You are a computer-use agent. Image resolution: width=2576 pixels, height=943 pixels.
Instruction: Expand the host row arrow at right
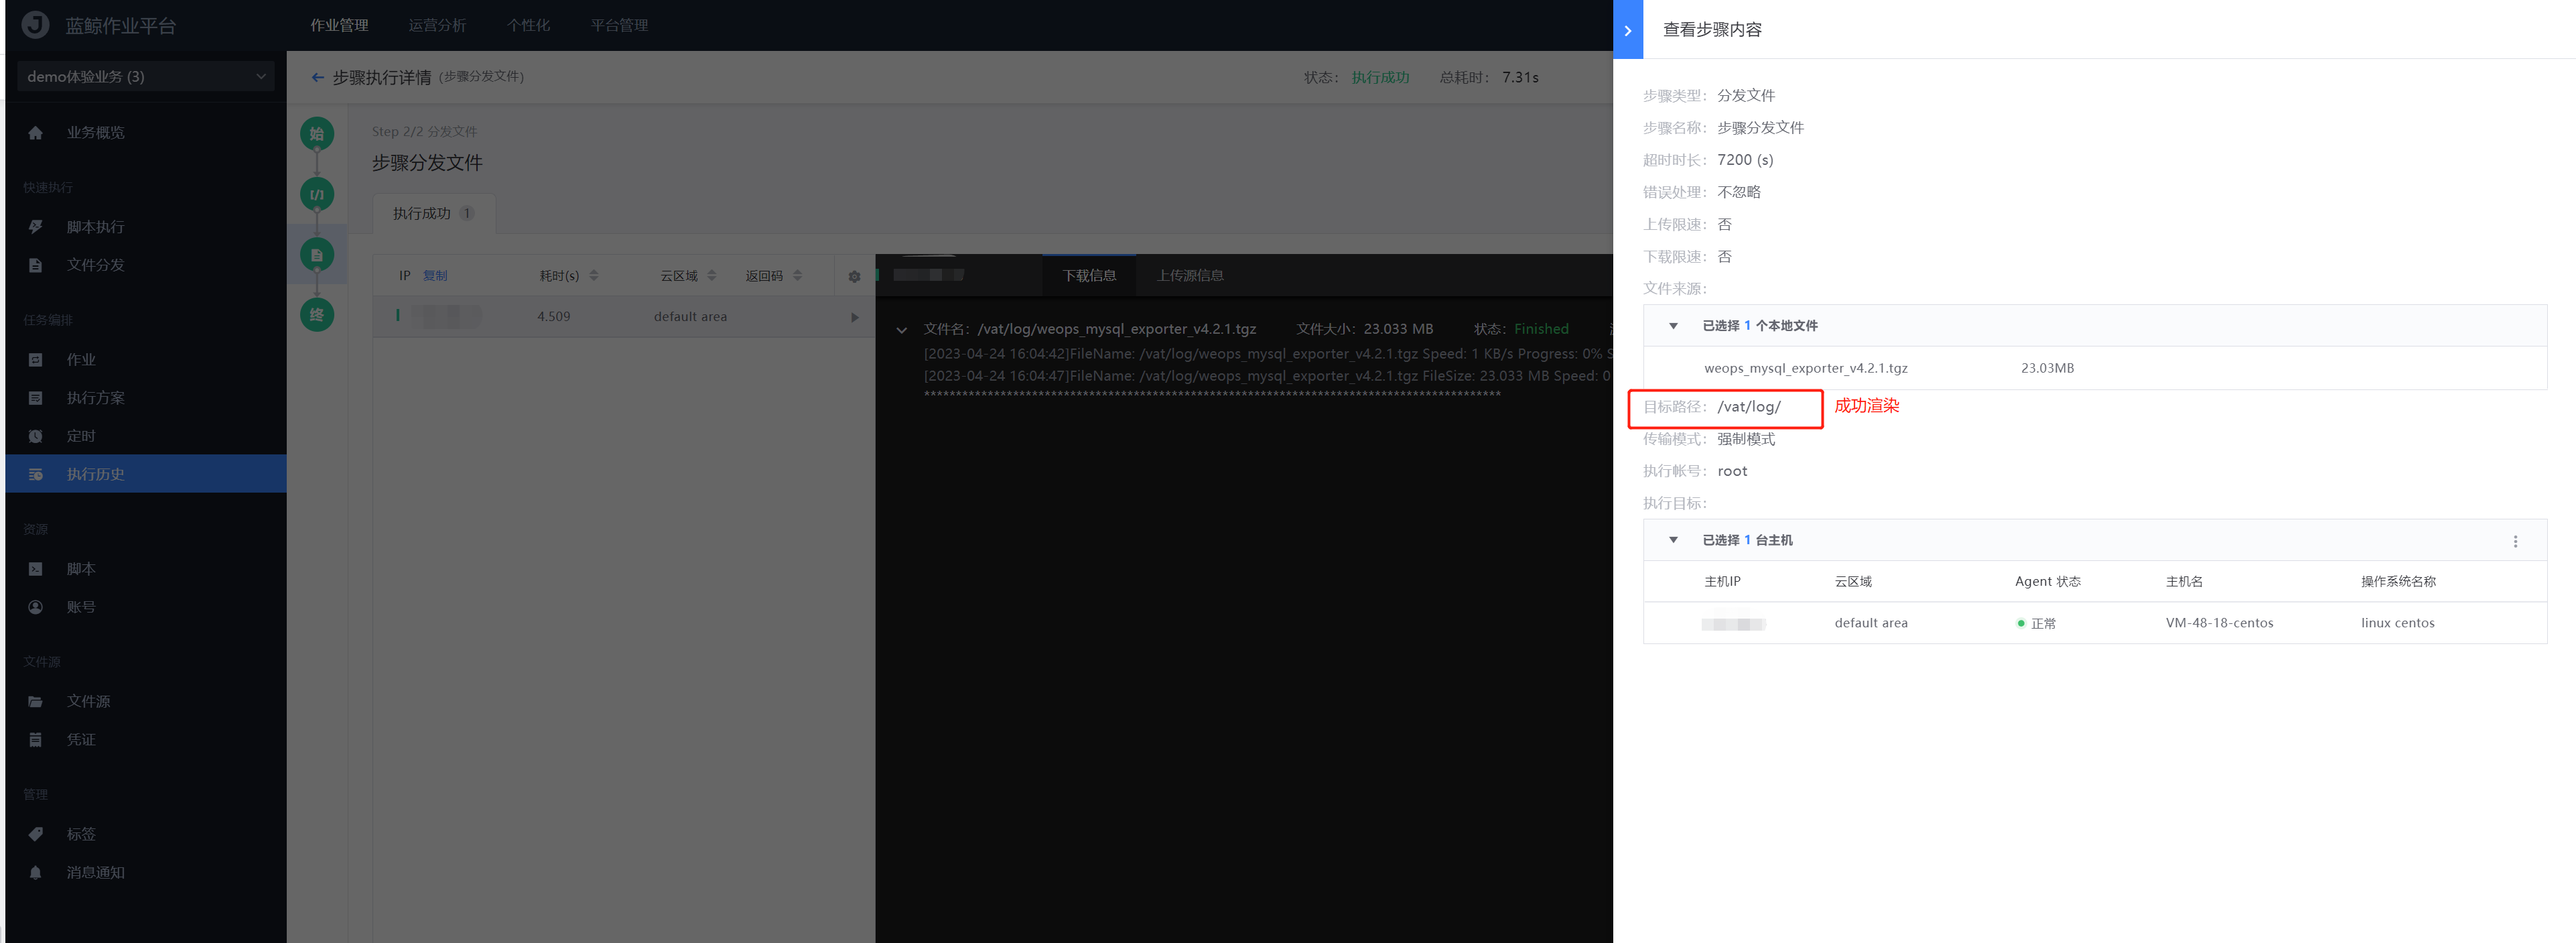pyautogui.click(x=855, y=317)
